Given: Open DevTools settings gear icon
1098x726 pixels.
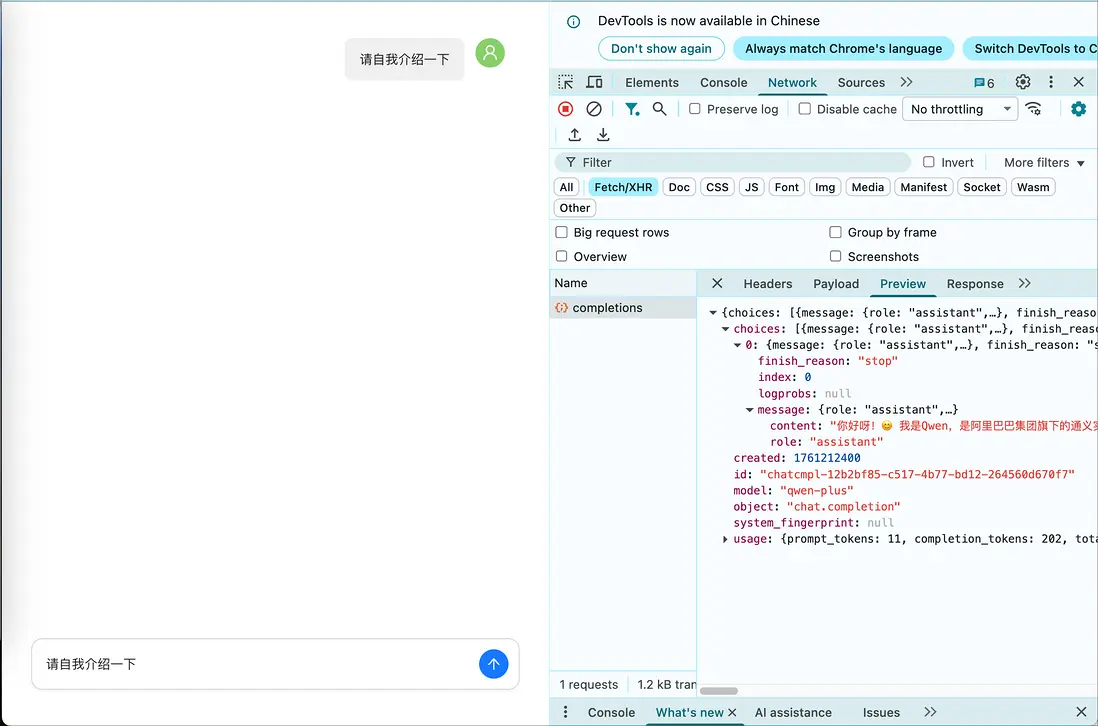Looking at the screenshot, I should pos(1022,83).
